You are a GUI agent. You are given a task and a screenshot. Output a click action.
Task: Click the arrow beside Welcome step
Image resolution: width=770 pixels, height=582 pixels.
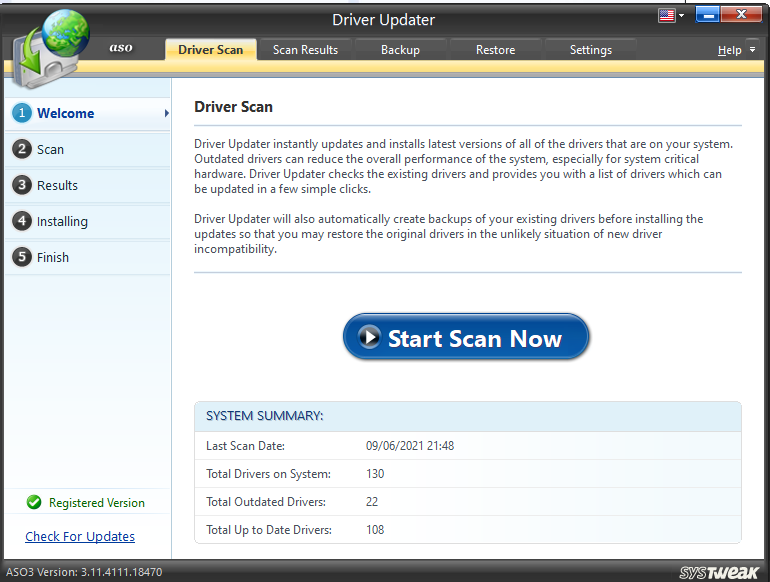coord(166,113)
